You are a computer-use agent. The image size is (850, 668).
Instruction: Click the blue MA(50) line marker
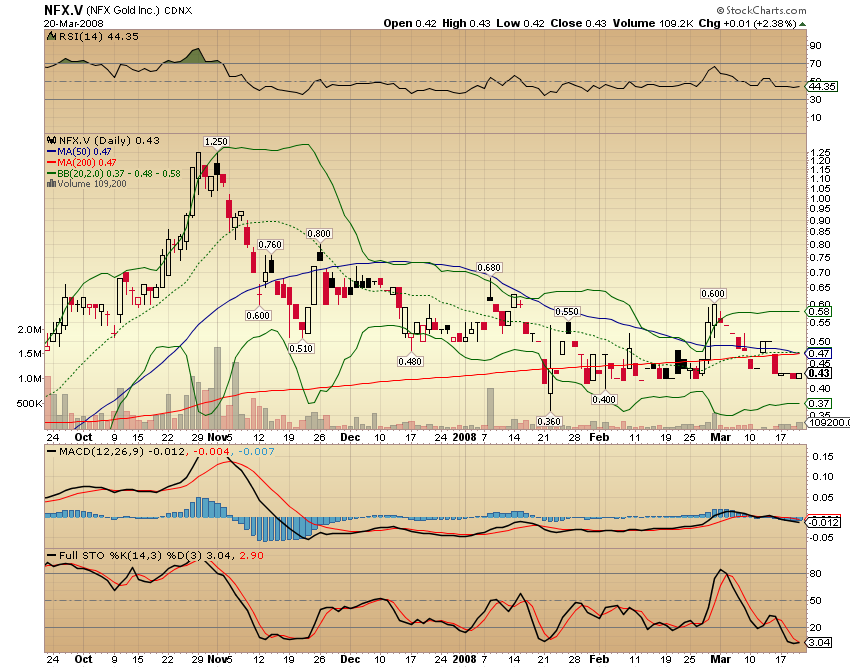[x=49, y=152]
